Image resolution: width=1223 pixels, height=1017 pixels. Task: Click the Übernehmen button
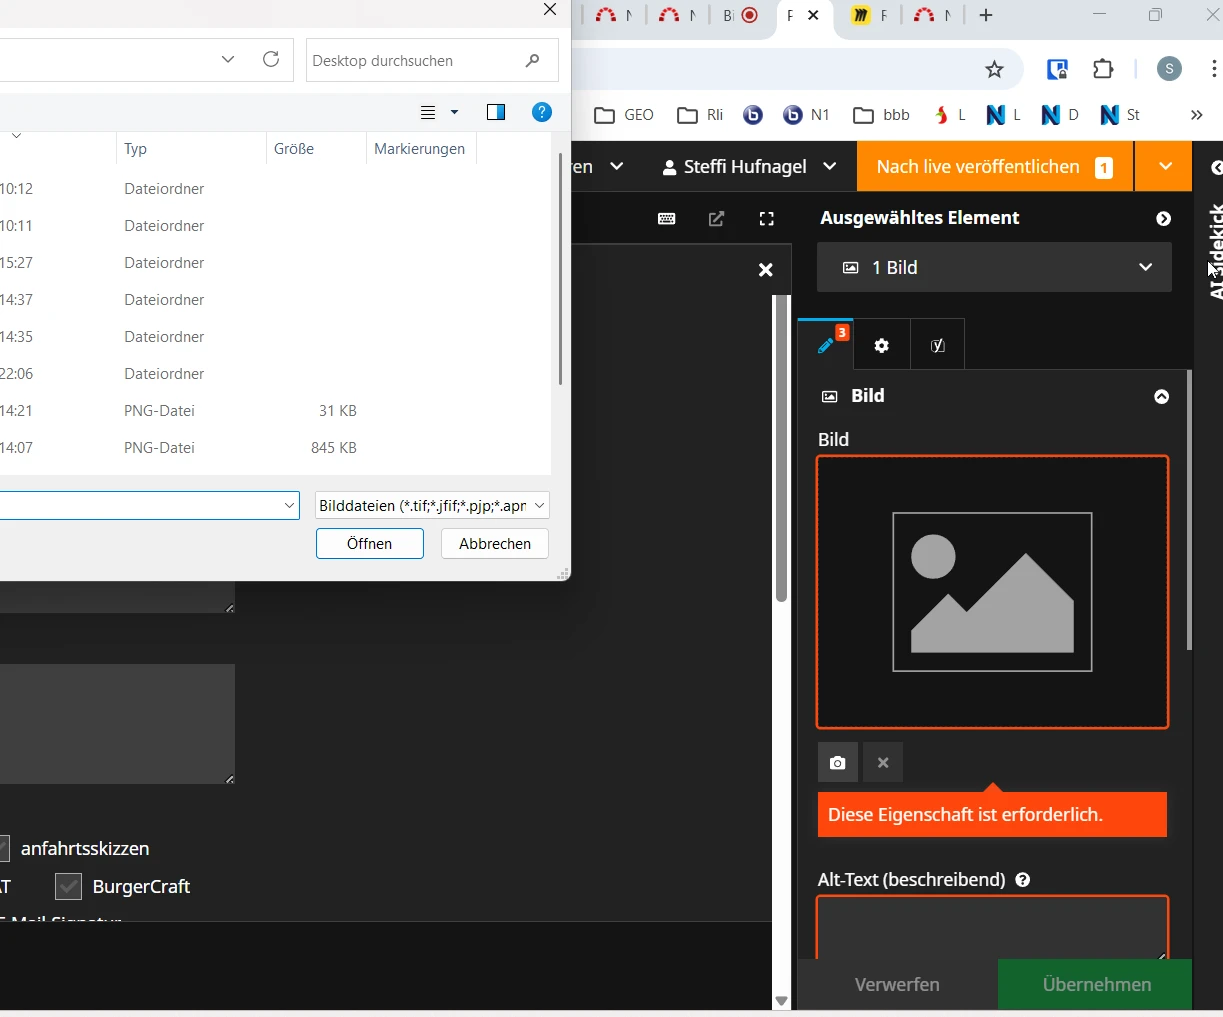[1095, 985]
